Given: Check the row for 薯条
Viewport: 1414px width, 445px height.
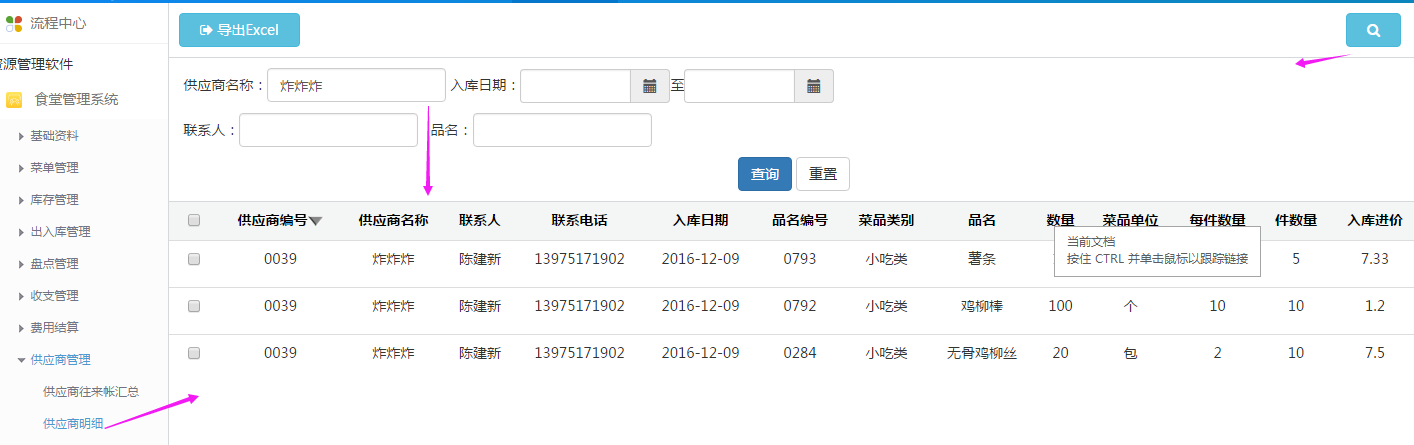Looking at the screenshot, I should coord(194,259).
